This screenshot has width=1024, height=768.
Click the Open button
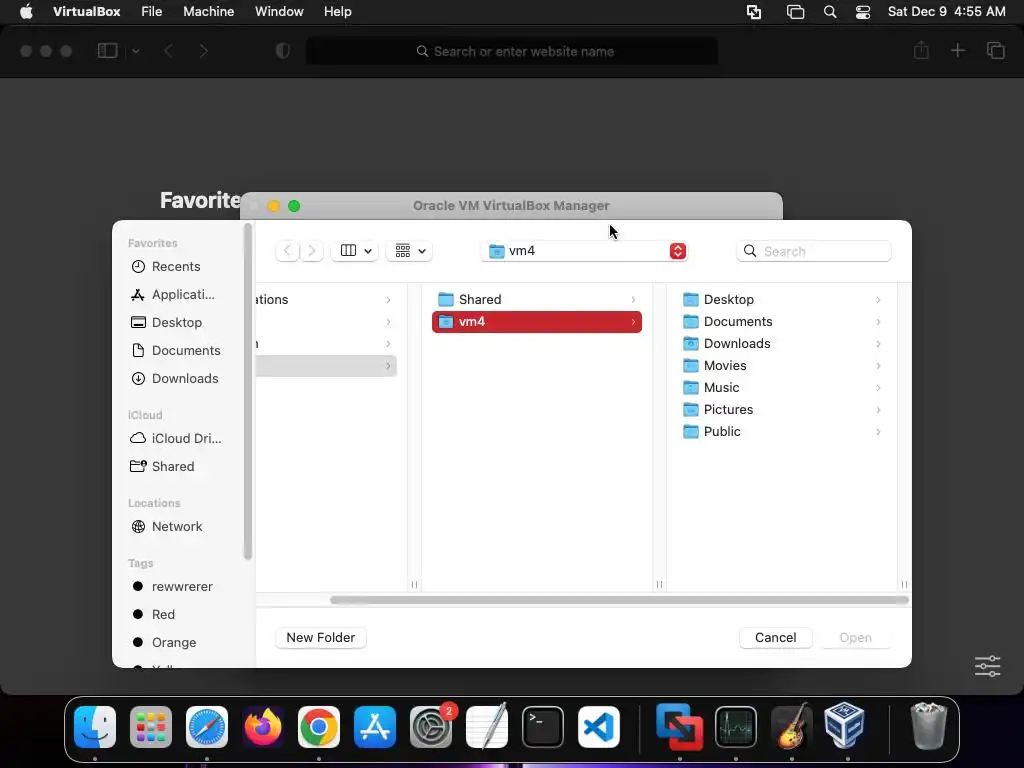coord(856,637)
